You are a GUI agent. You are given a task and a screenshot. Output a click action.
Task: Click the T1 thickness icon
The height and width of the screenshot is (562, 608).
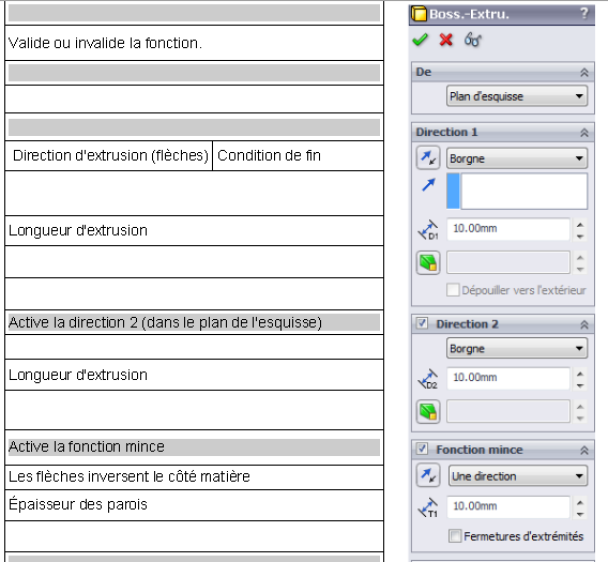[x=428, y=508]
